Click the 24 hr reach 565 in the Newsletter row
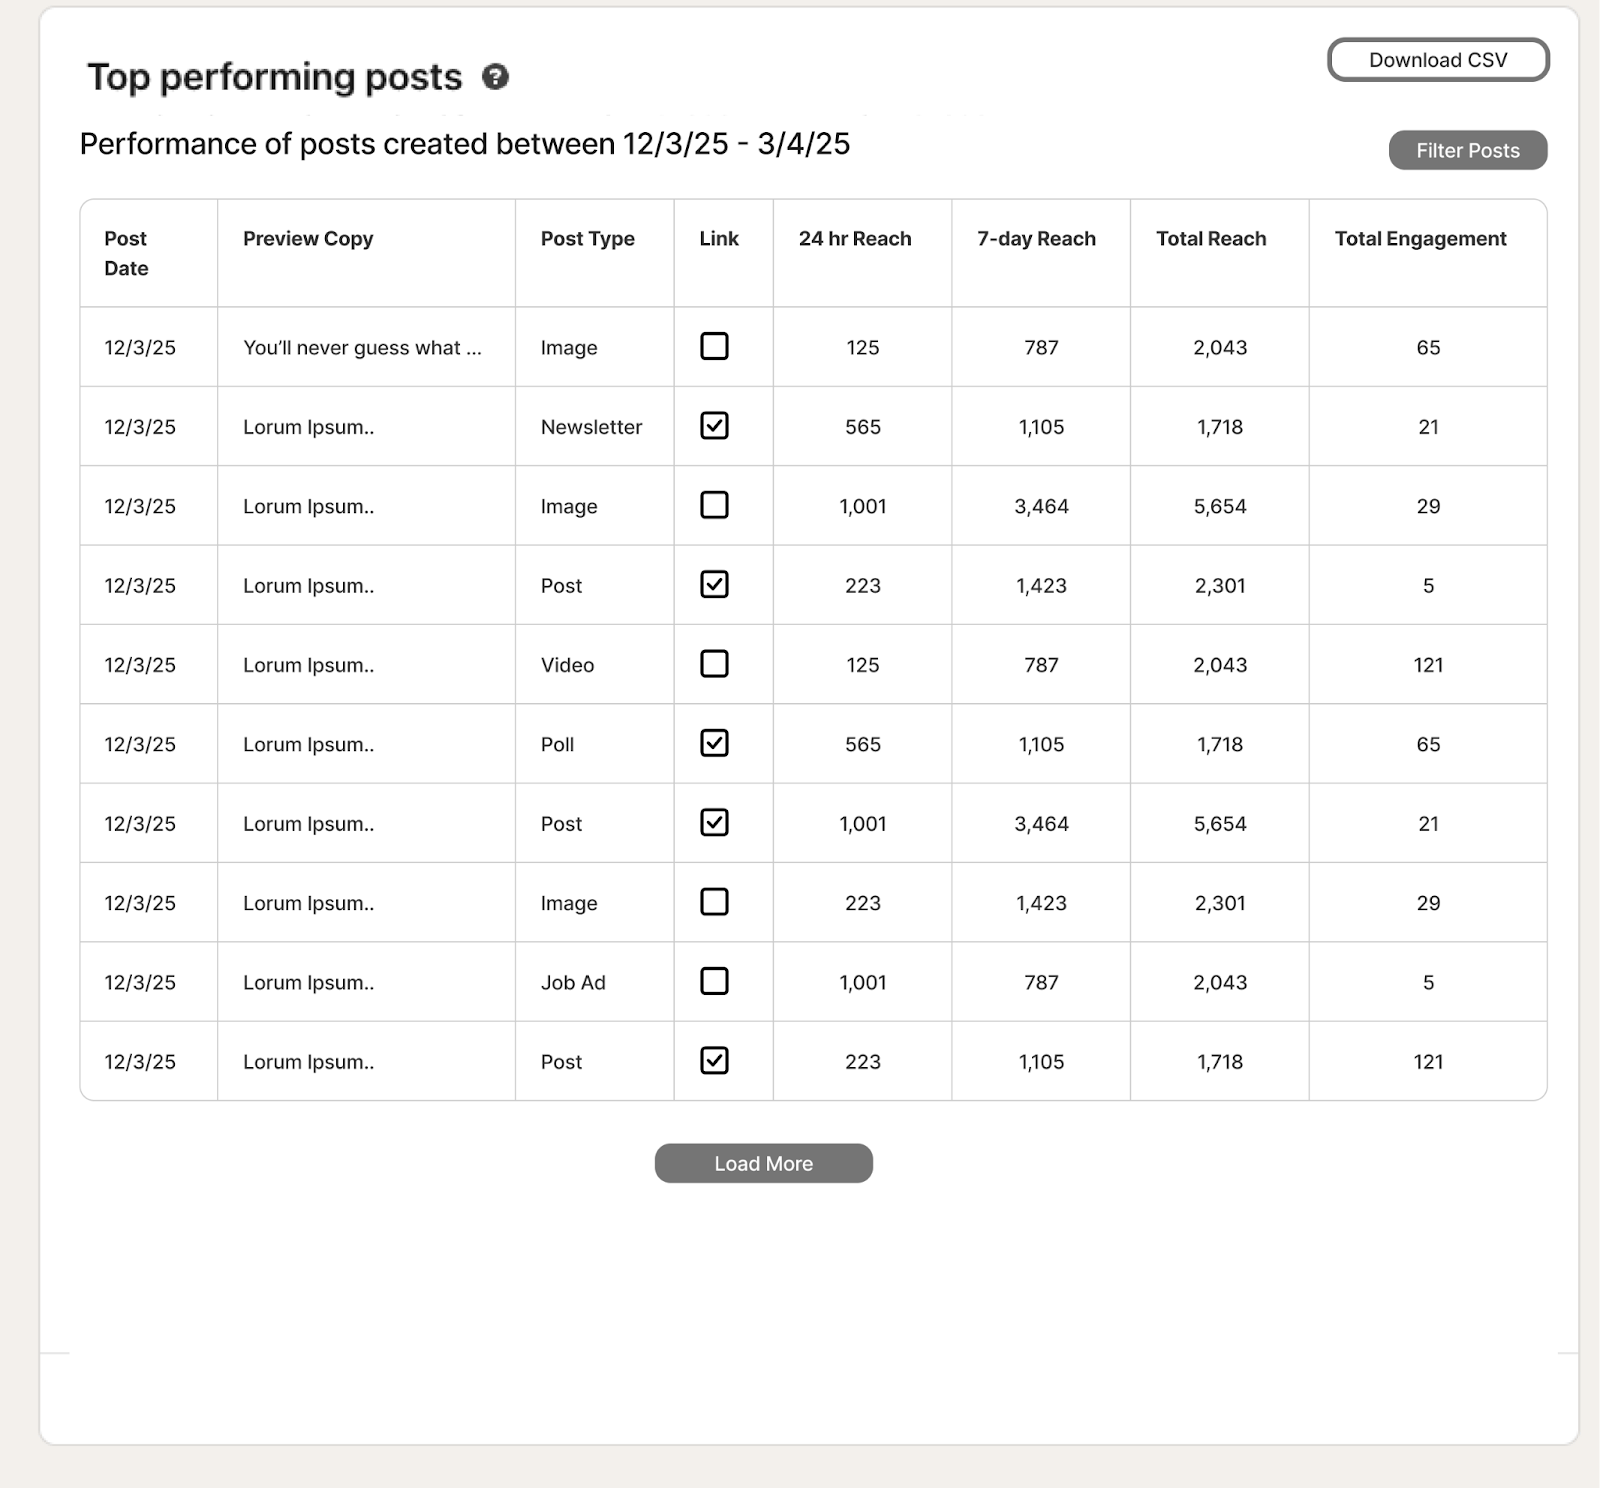Viewport: 1600px width, 1488px height. (863, 427)
